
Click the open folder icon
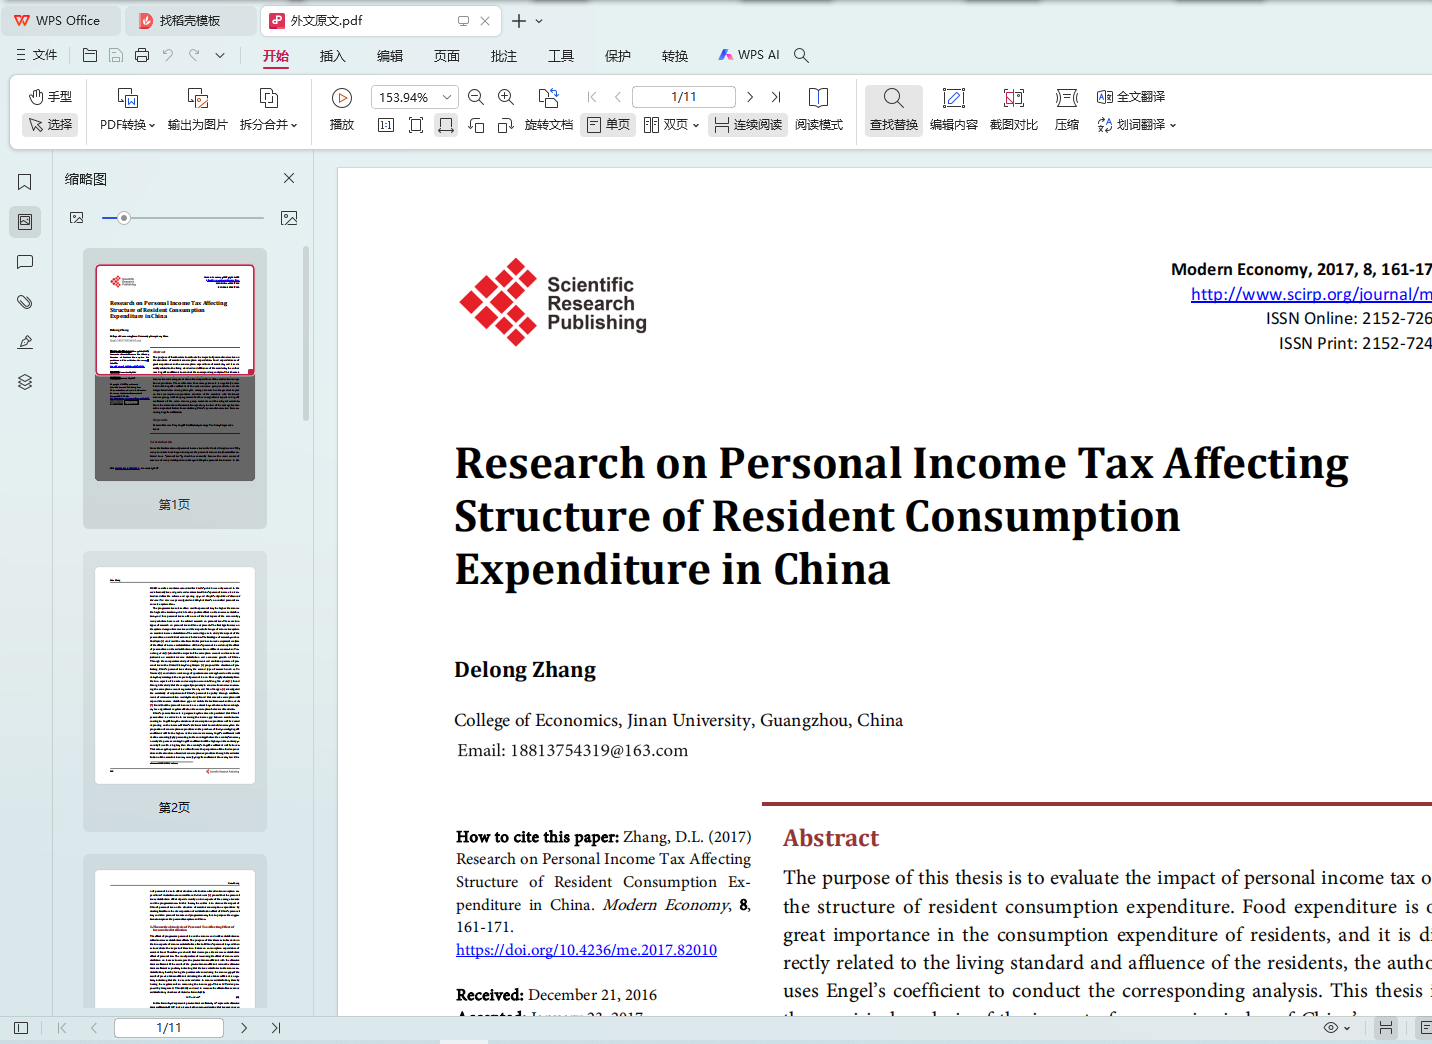(90, 55)
